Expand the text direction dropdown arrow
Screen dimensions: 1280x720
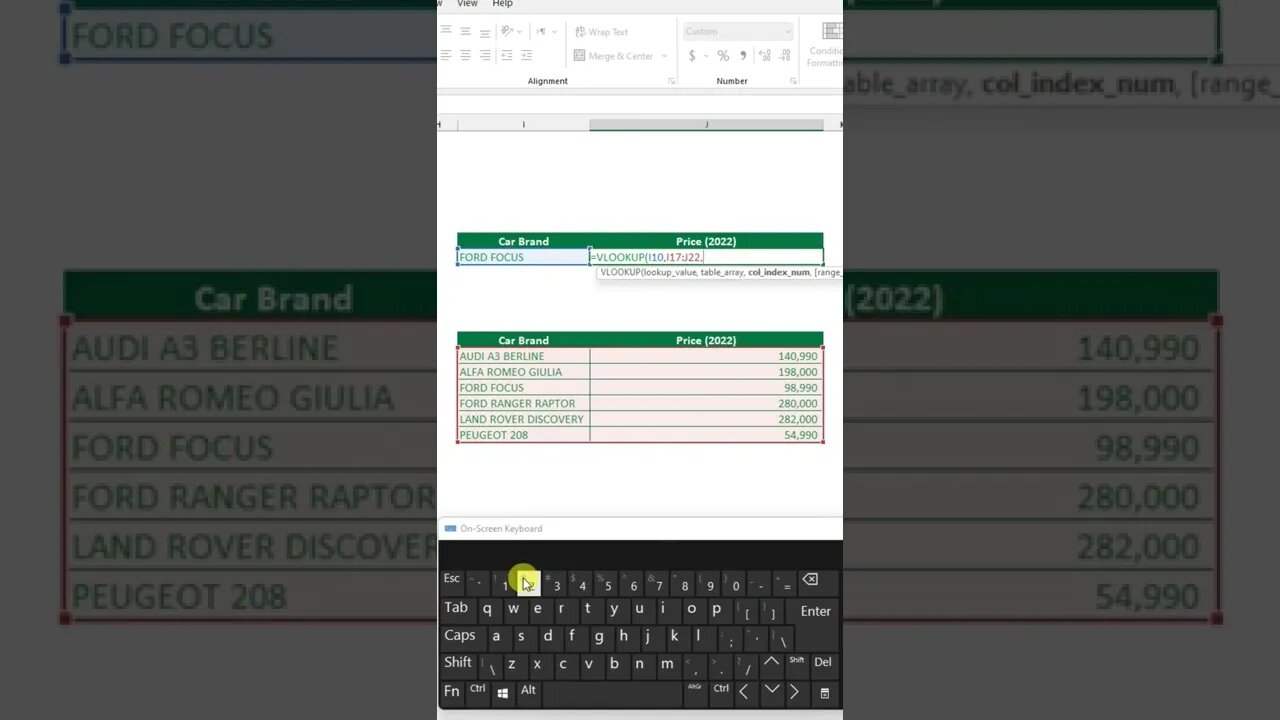tap(554, 32)
